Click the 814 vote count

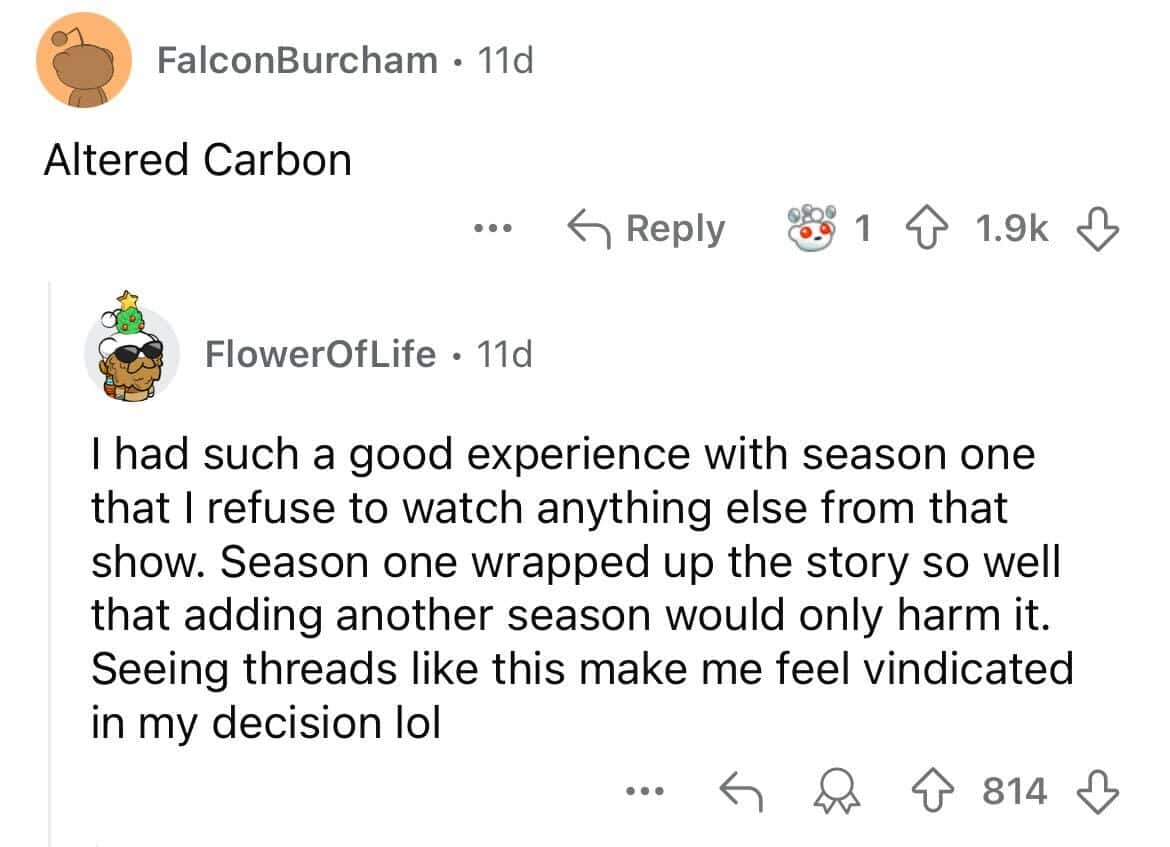(x=1014, y=792)
